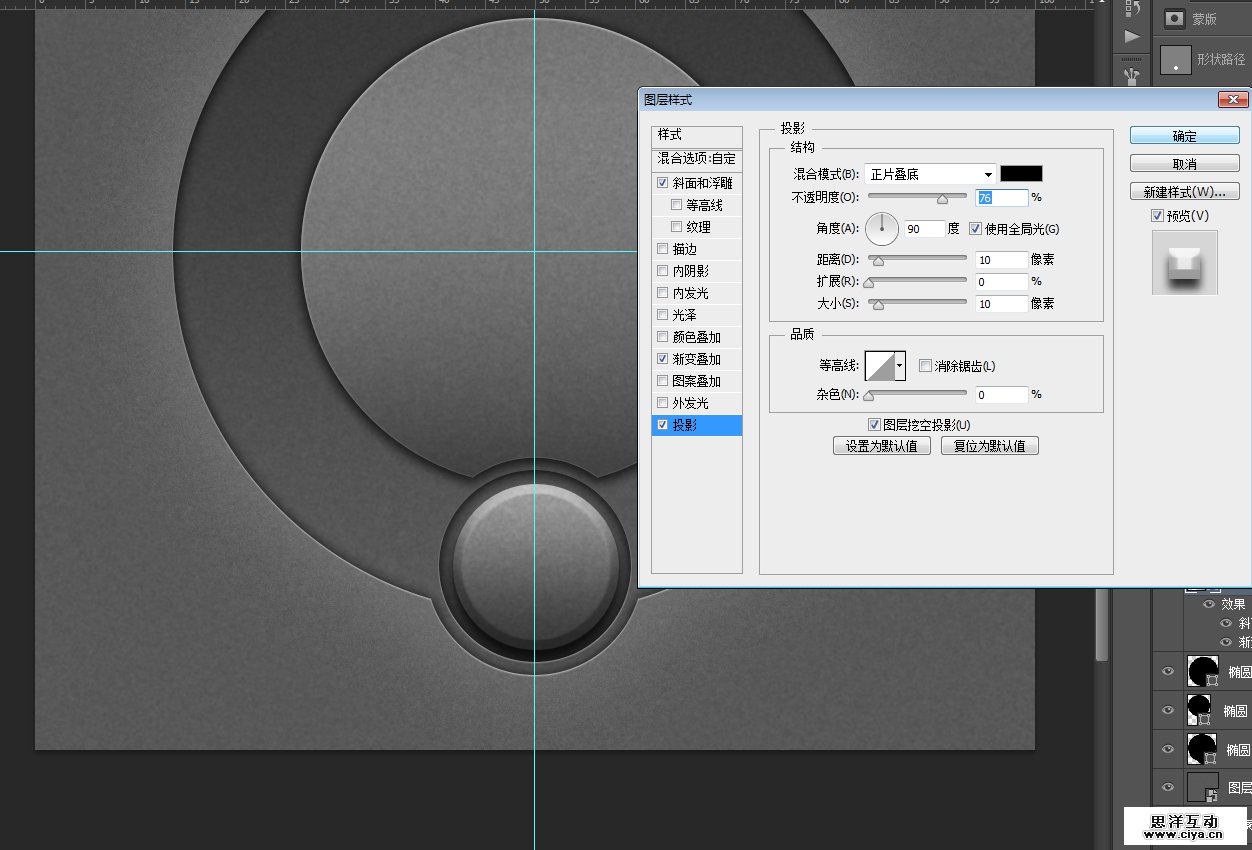Open the blend mode (正片叠底) dropdown

(x=931, y=174)
